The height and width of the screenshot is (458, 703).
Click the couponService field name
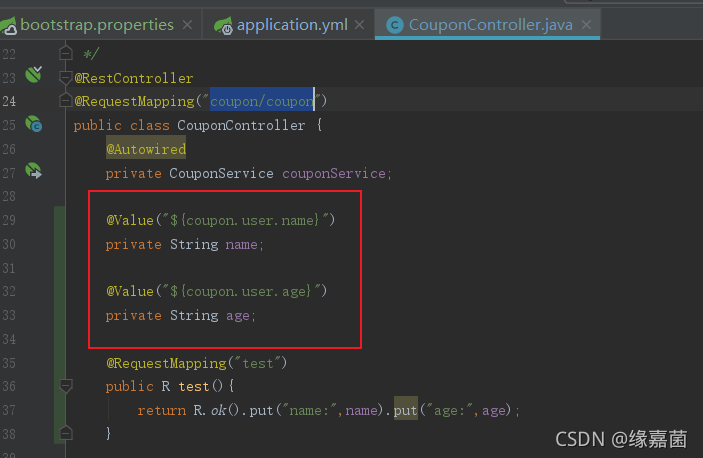click(x=334, y=173)
